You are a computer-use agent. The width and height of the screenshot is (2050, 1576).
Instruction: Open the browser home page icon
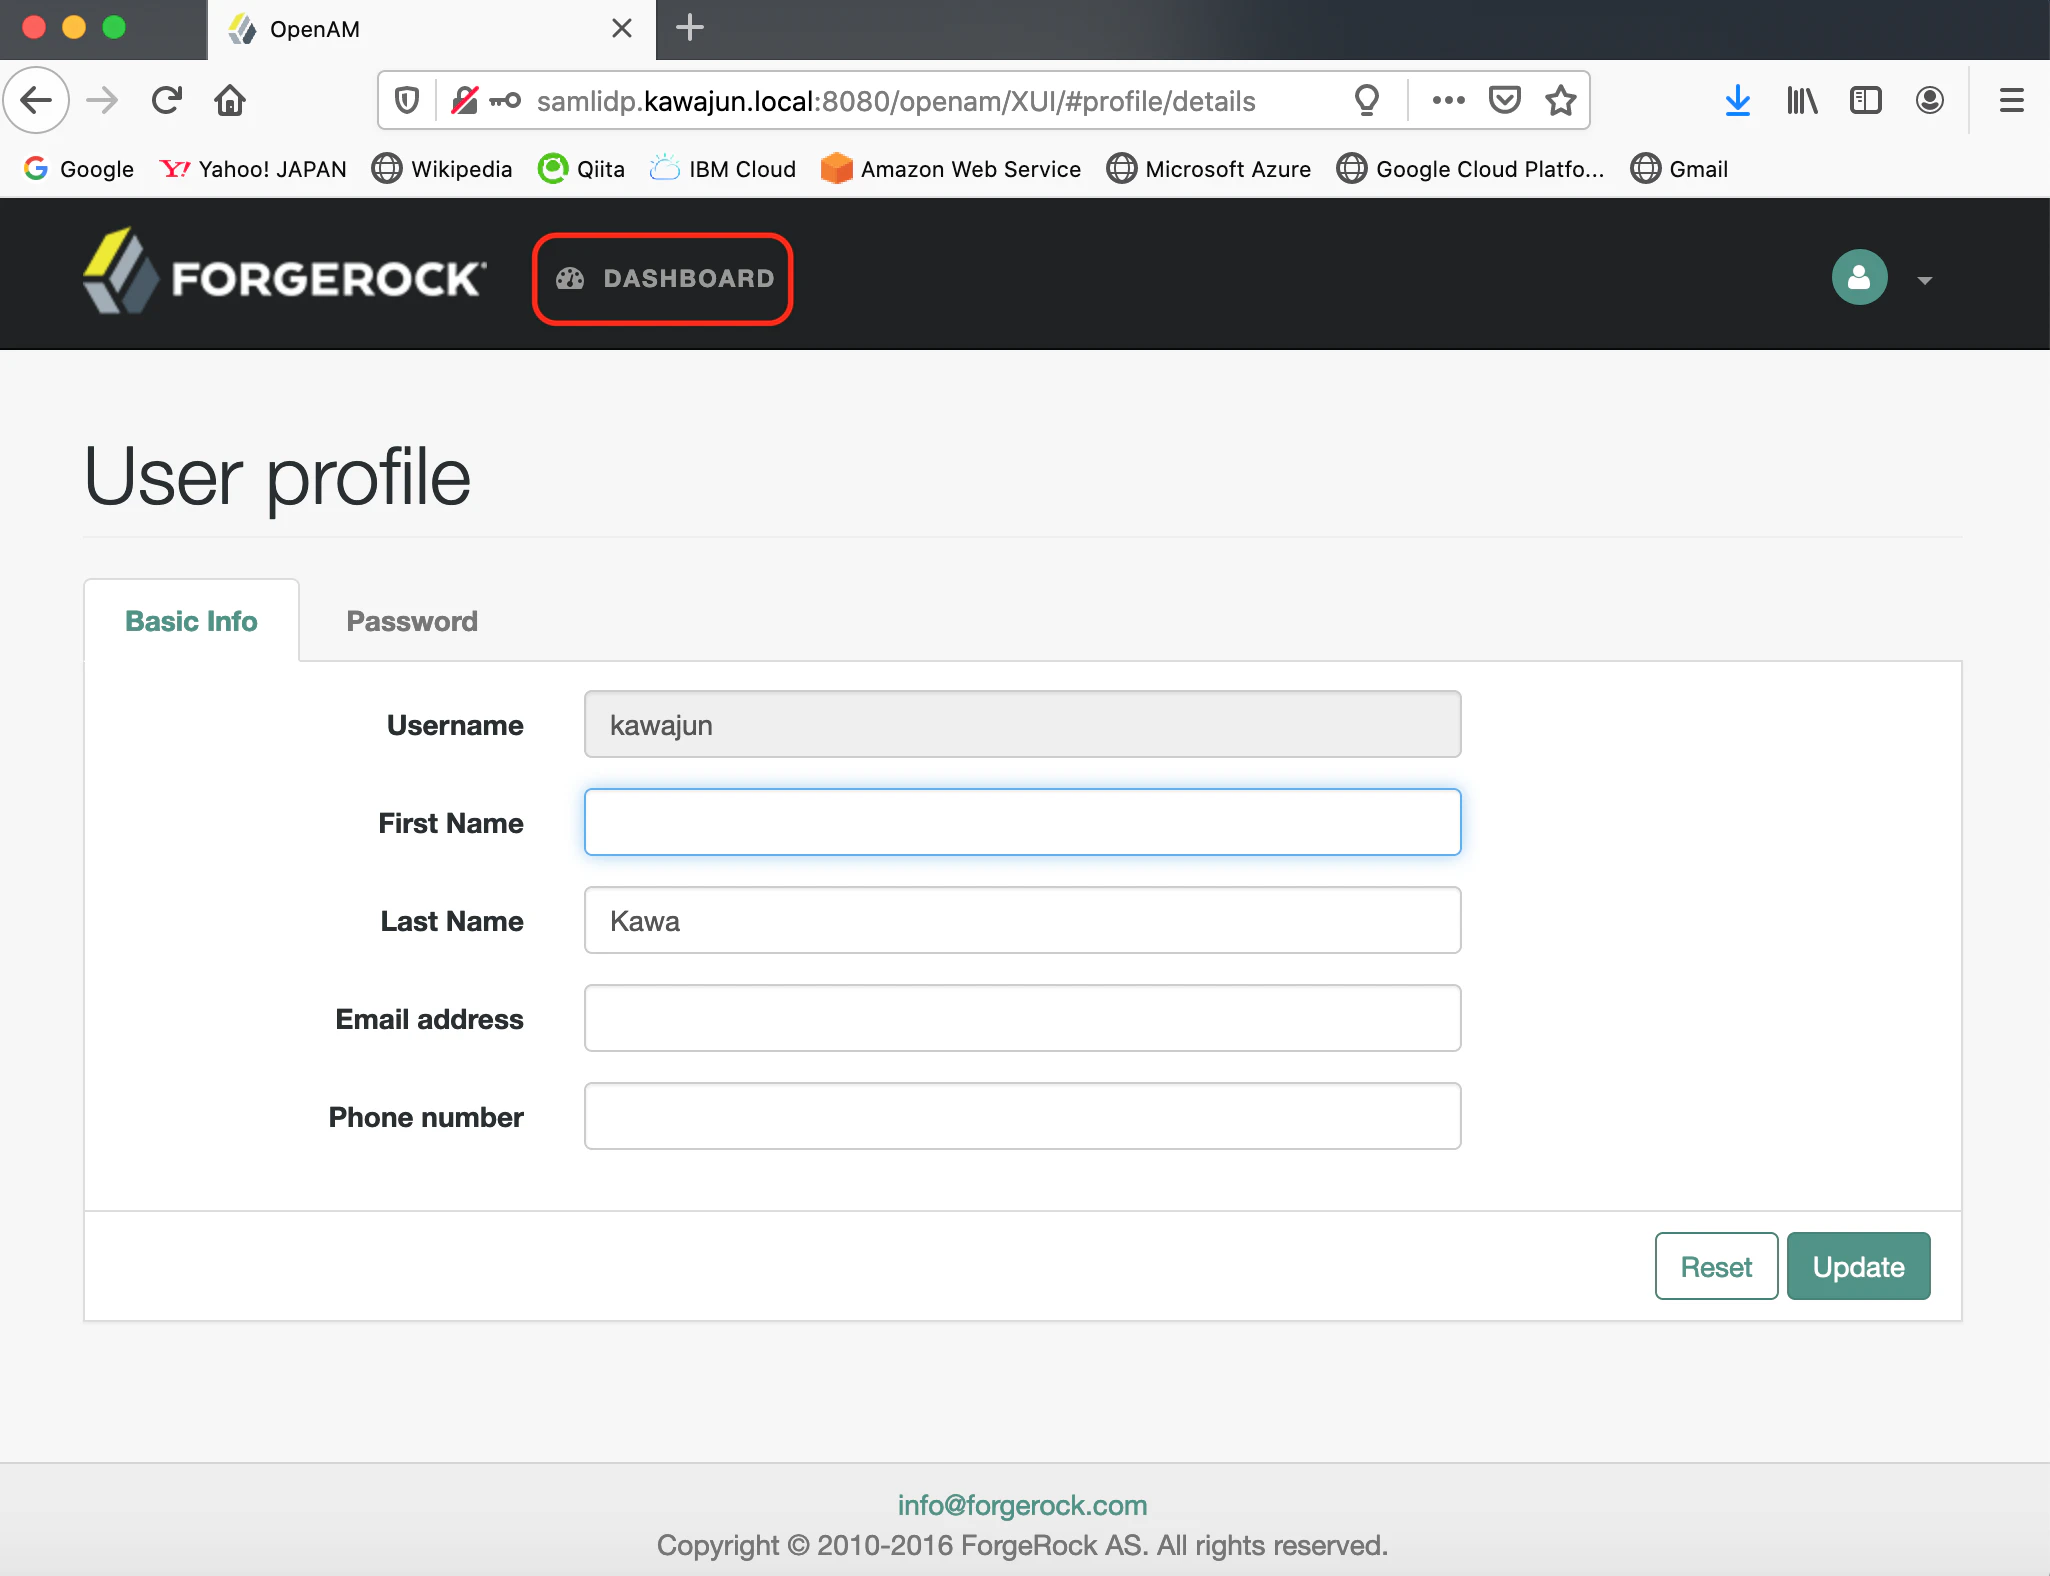[230, 100]
